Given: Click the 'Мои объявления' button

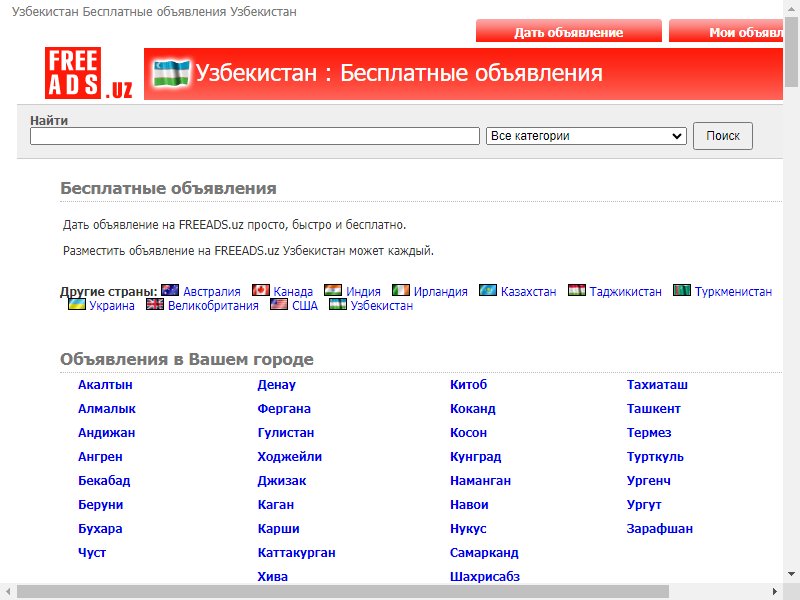Looking at the screenshot, I should pos(726,32).
